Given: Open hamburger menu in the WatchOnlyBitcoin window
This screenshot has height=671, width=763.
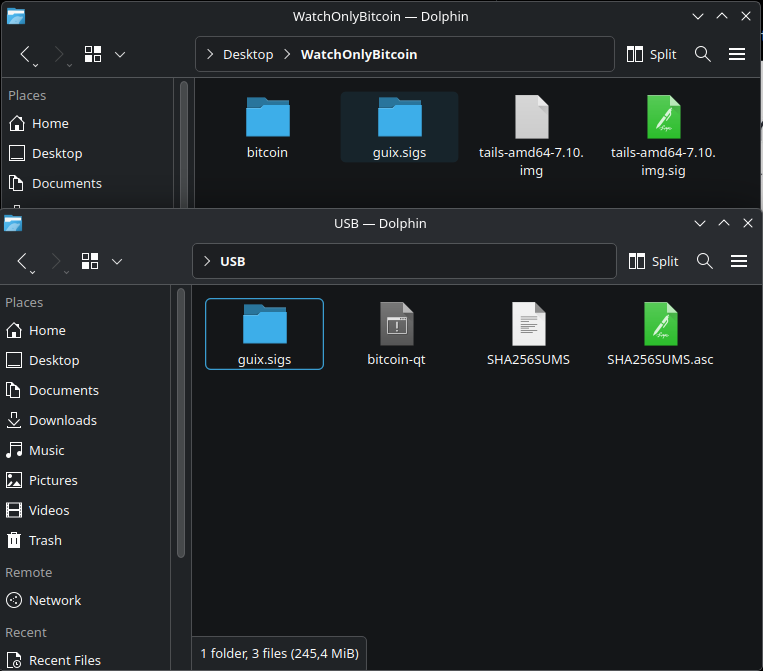Looking at the screenshot, I should pyautogui.click(x=737, y=54).
